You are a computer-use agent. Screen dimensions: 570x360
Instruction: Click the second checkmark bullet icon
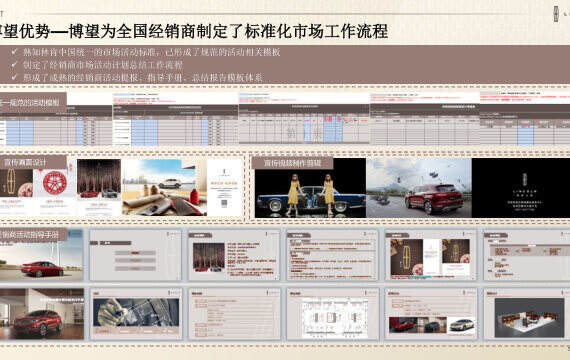pos(14,65)
